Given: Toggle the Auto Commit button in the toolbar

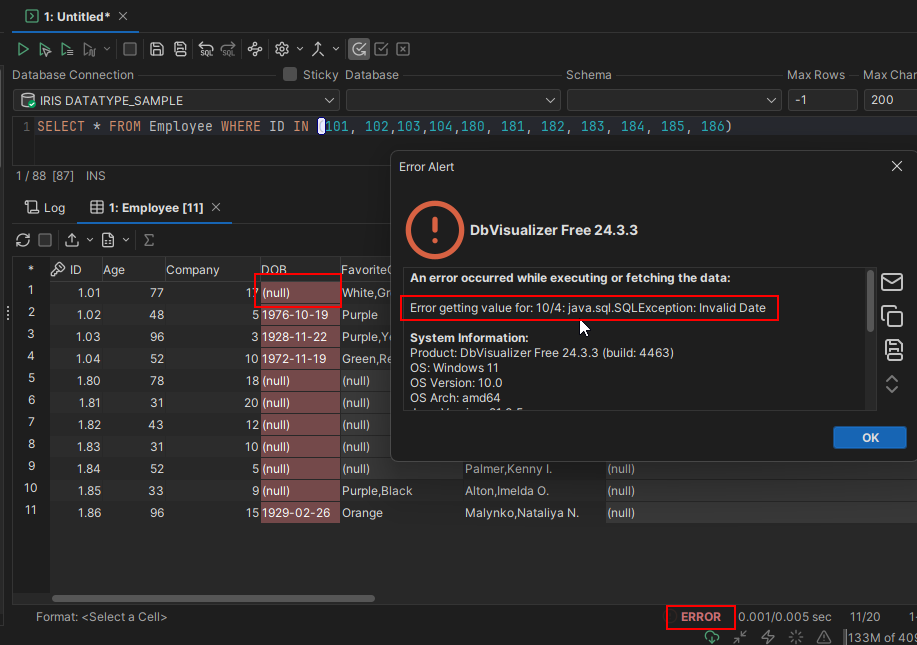Looking at the screenshot, I should coord(359,49).
